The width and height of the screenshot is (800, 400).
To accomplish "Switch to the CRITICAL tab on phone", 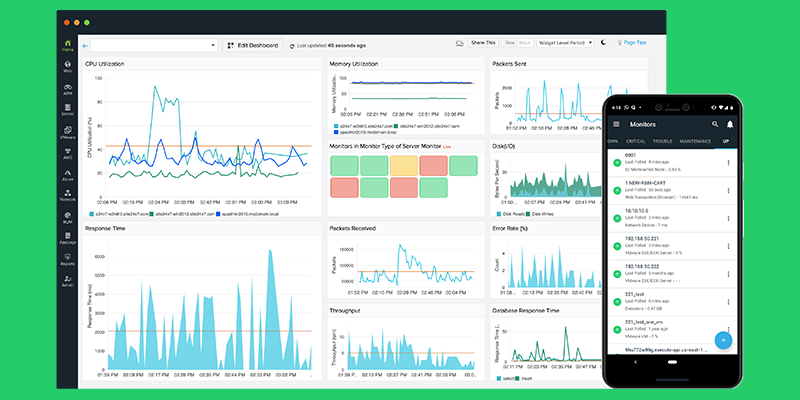I will tap(635, 141).
